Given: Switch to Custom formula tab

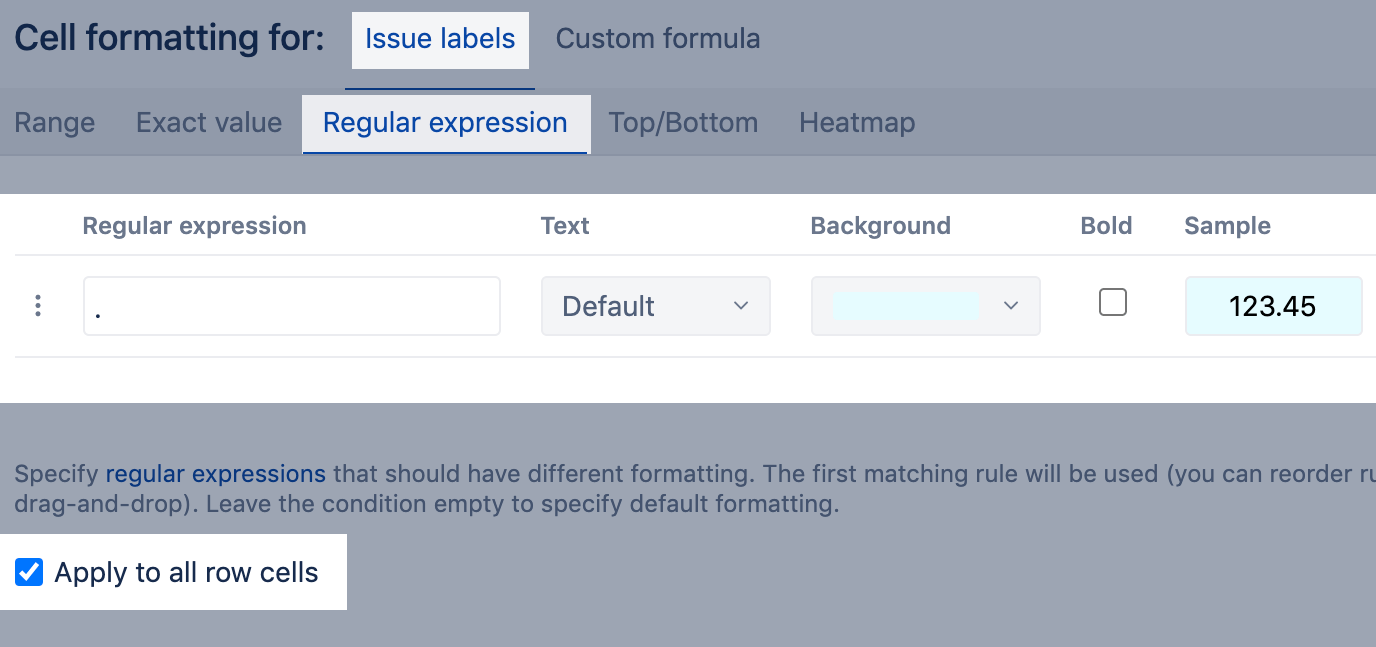Looking at the screenshot, I should (x=658, y=39).
